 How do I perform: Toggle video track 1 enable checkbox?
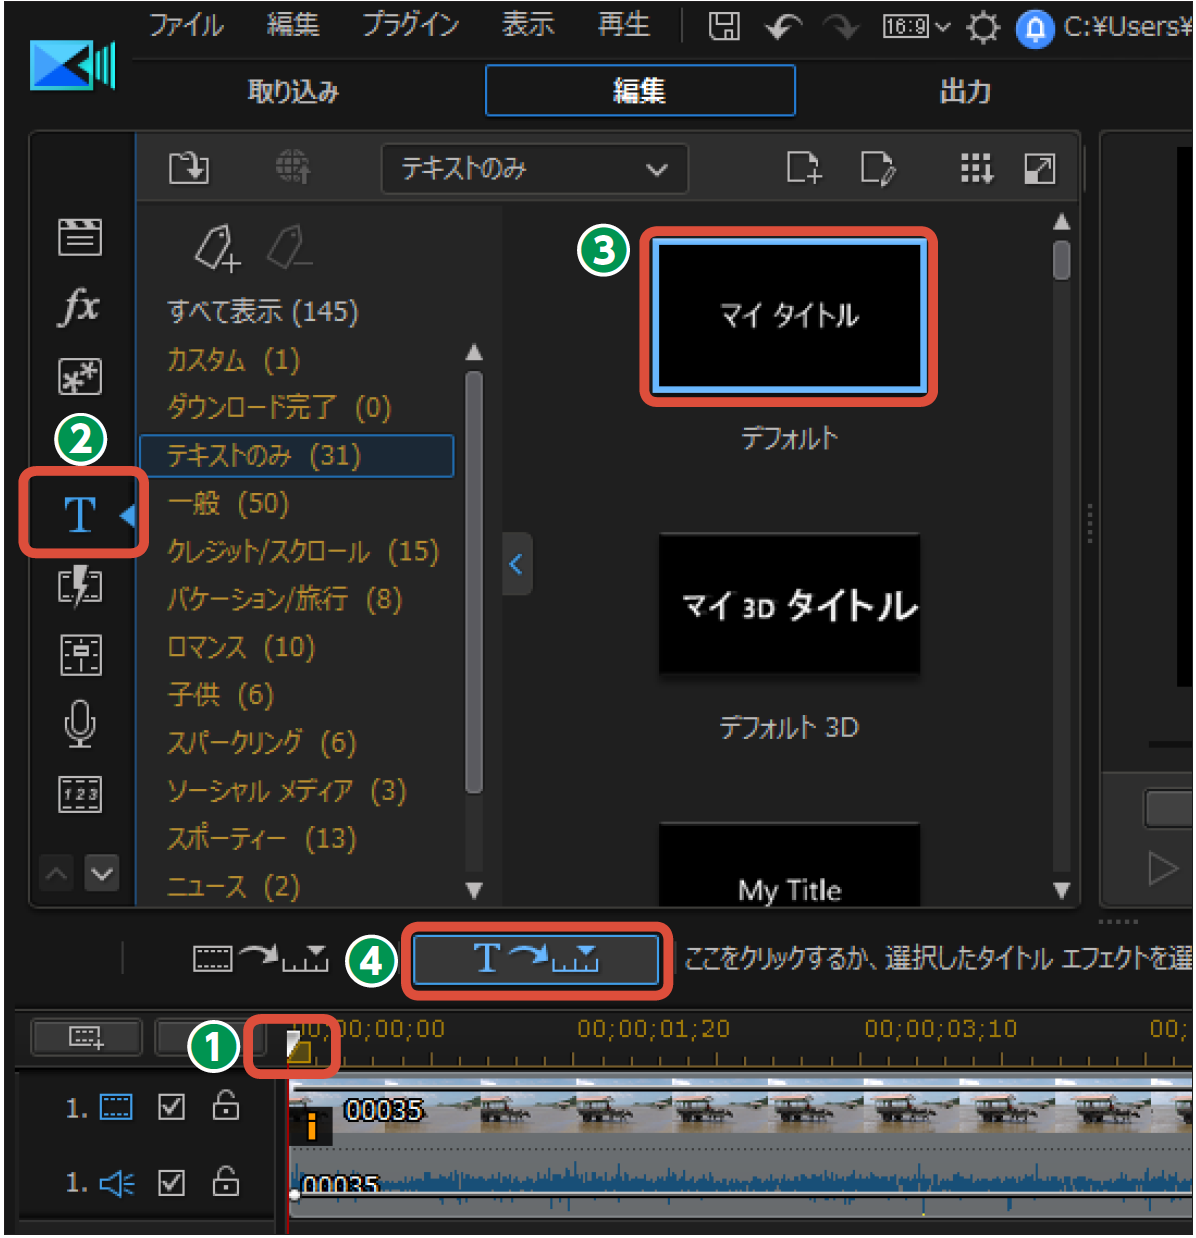click(x=172, y=1107)
